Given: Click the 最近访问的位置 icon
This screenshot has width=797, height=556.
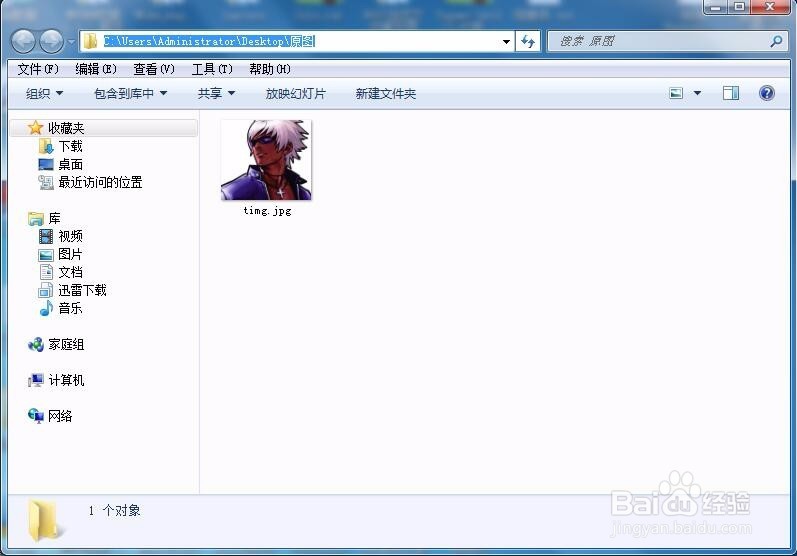Looking at the screenshot, I should click(46, 182).
